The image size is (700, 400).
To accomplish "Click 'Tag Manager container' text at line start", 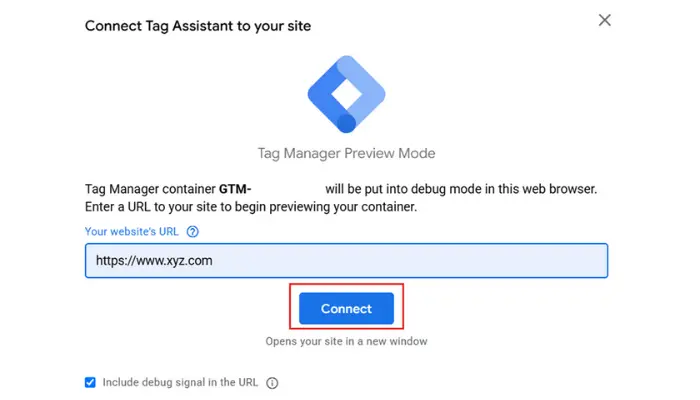I will tap(150, 188).
